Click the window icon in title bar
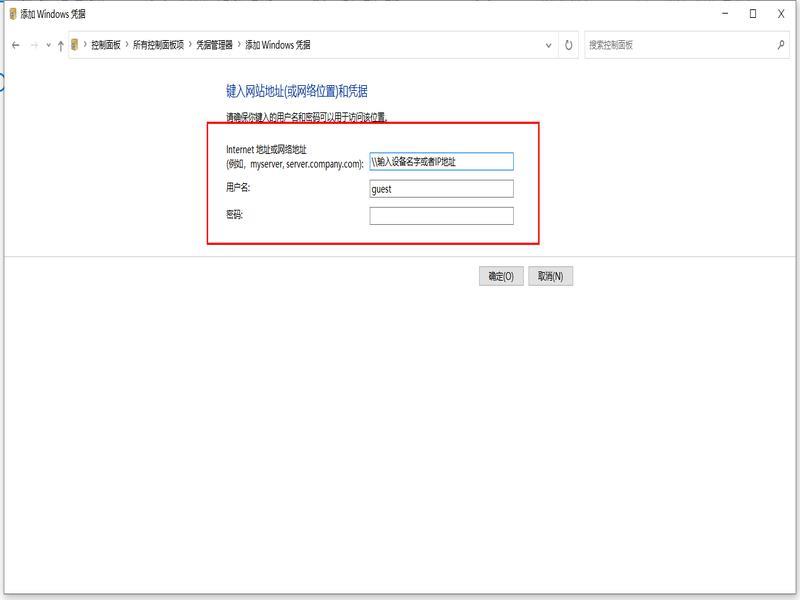Viewport: 800px width, 600px height. pos(13,13)
